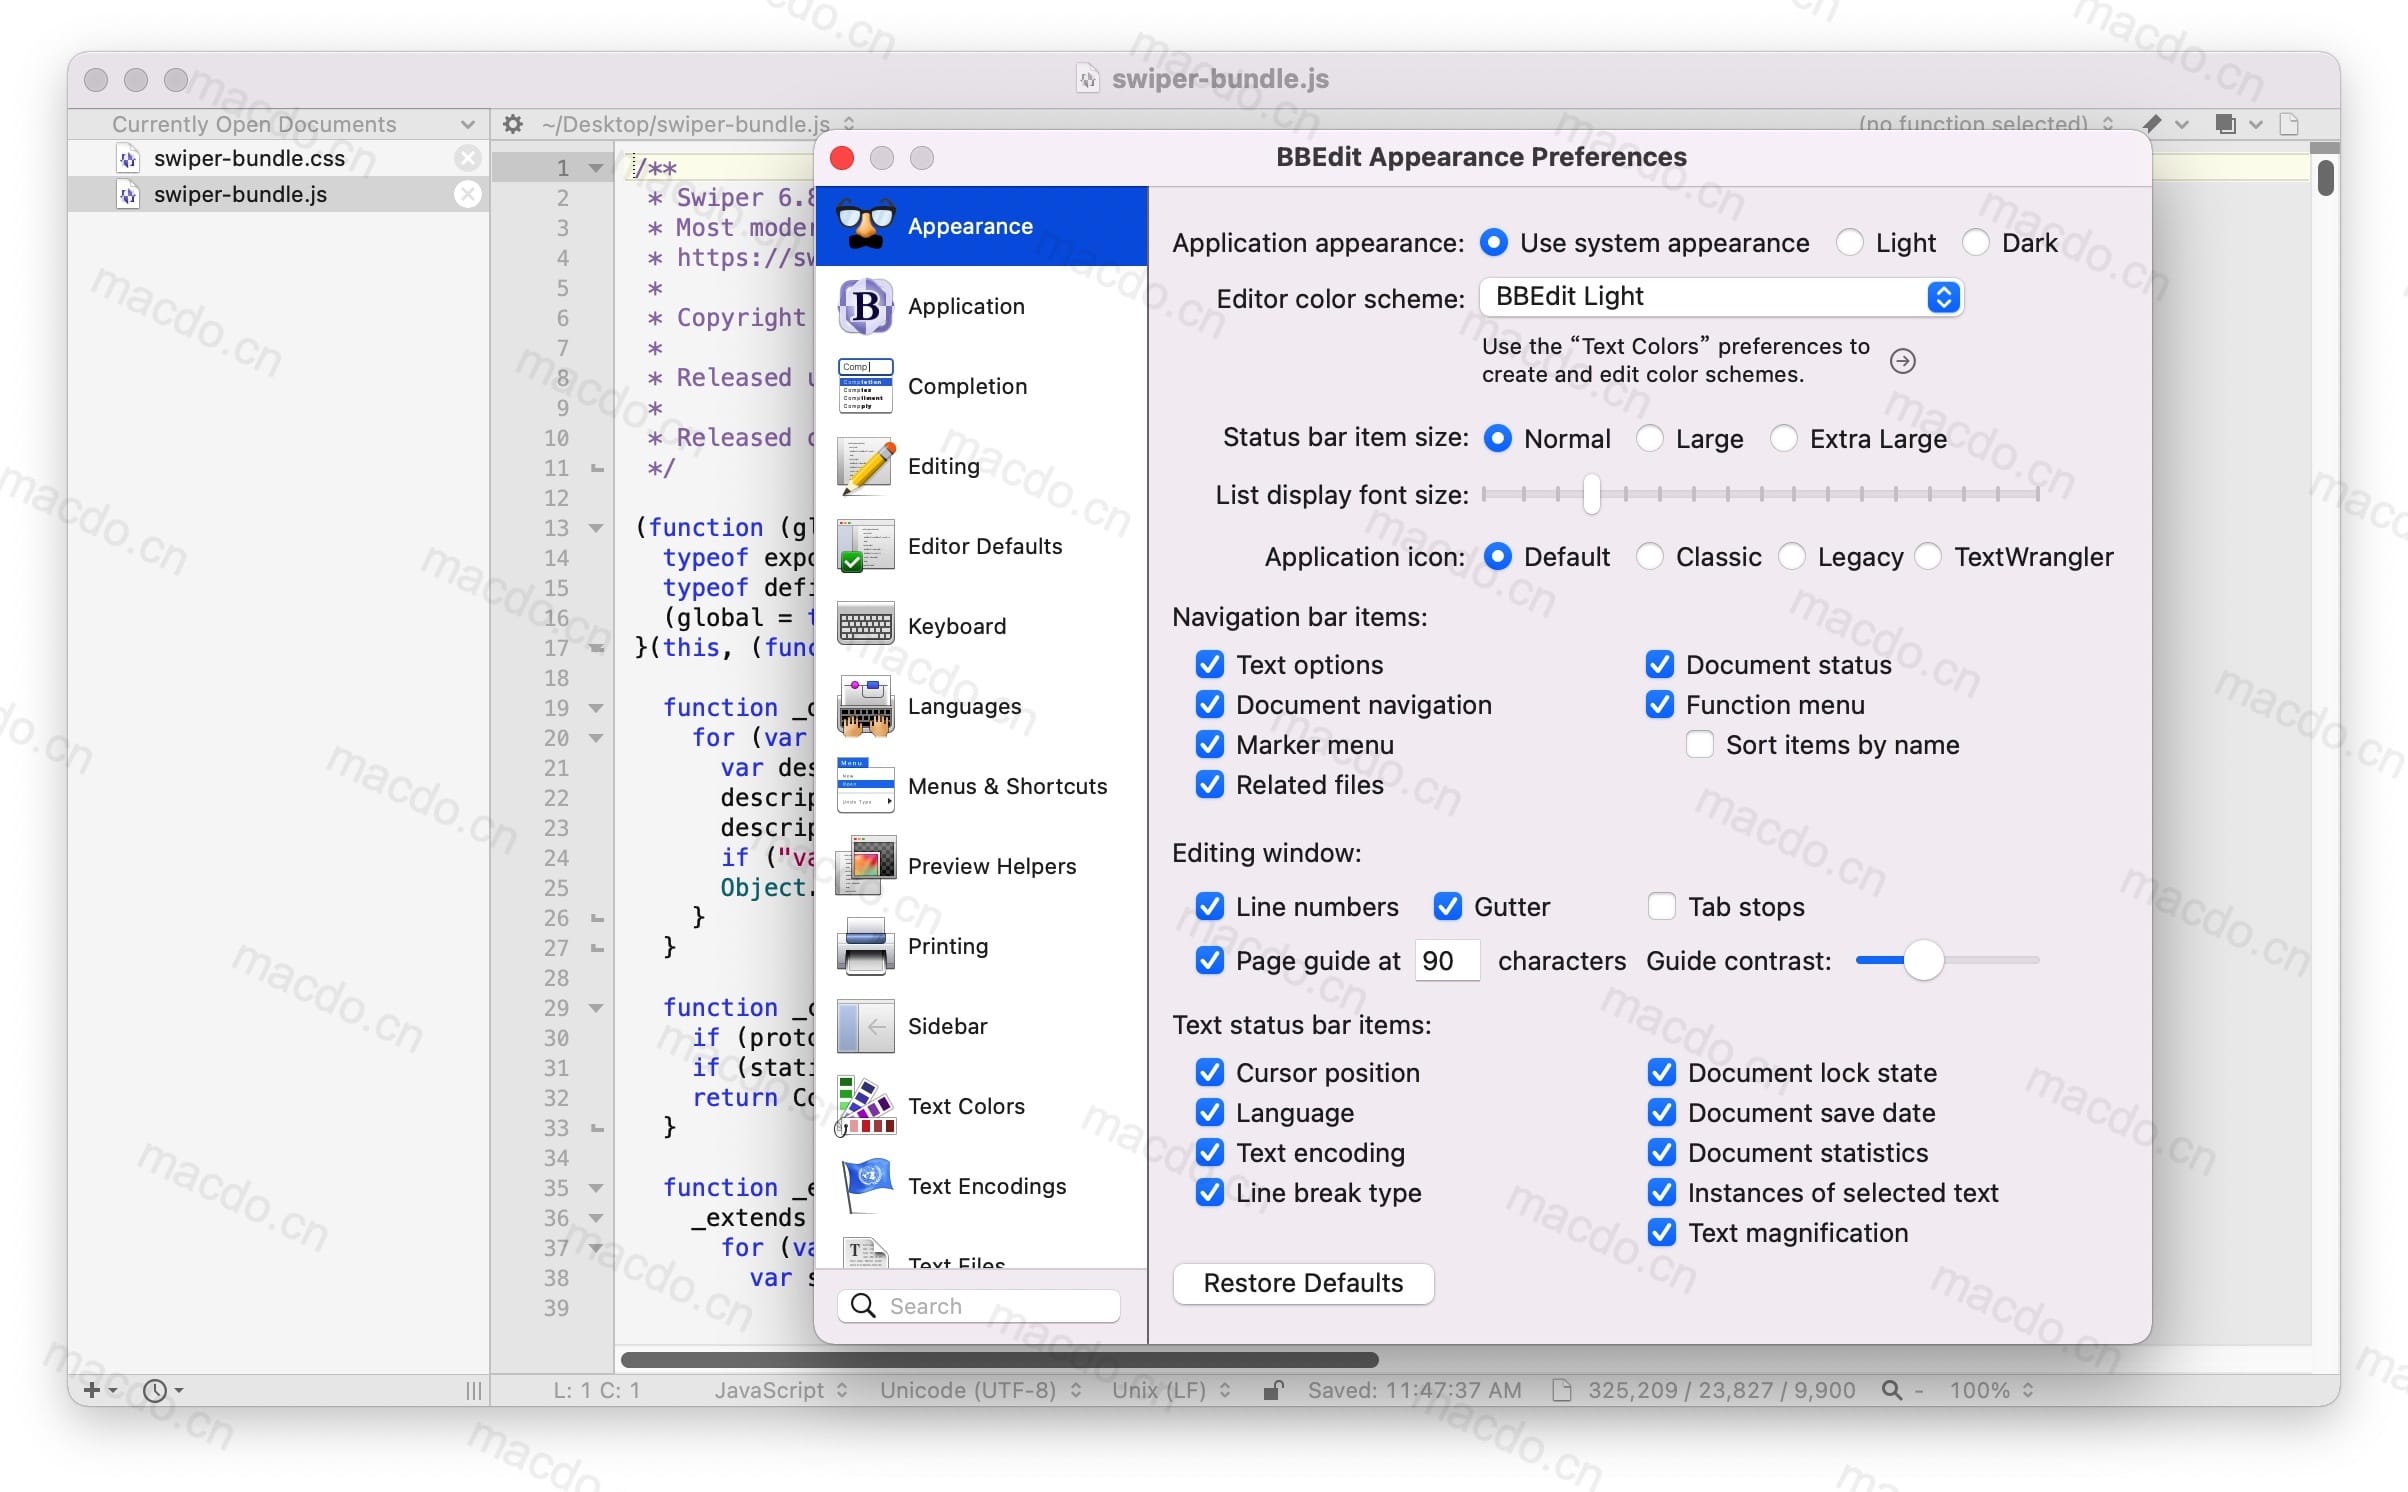This screenshot has width=2408, height=1492.
Task: Switch to the Text Colors pane
Action: [x=981, y=1106]
